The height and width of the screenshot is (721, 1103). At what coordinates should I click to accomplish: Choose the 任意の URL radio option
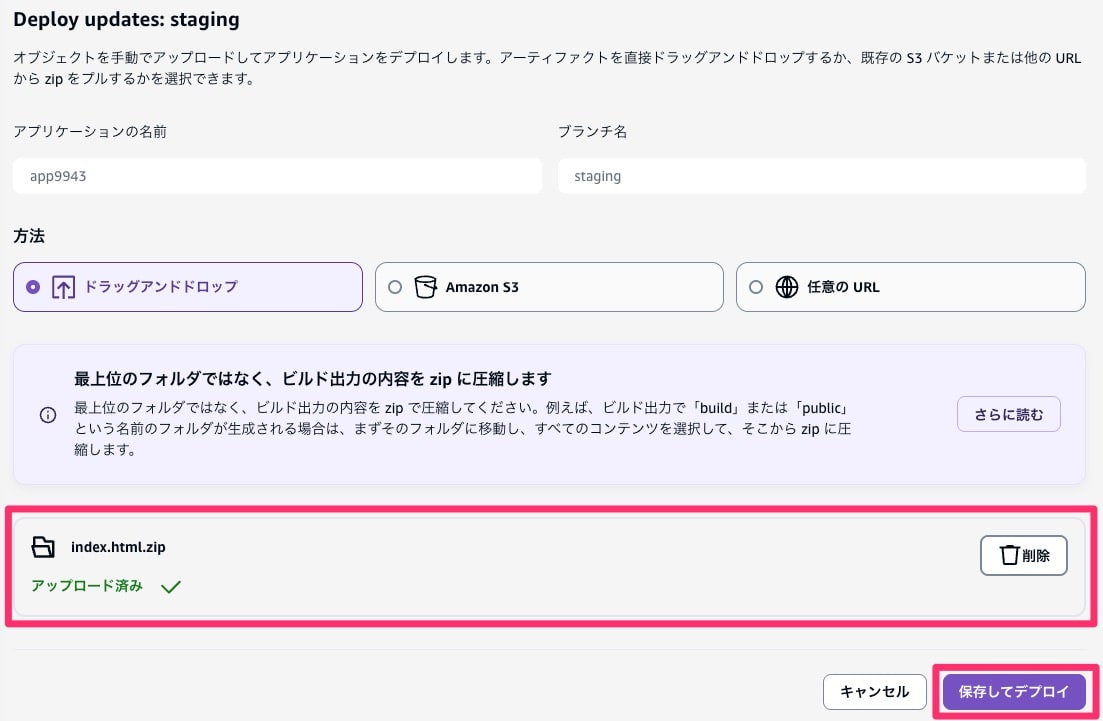(x=756, y=286)
